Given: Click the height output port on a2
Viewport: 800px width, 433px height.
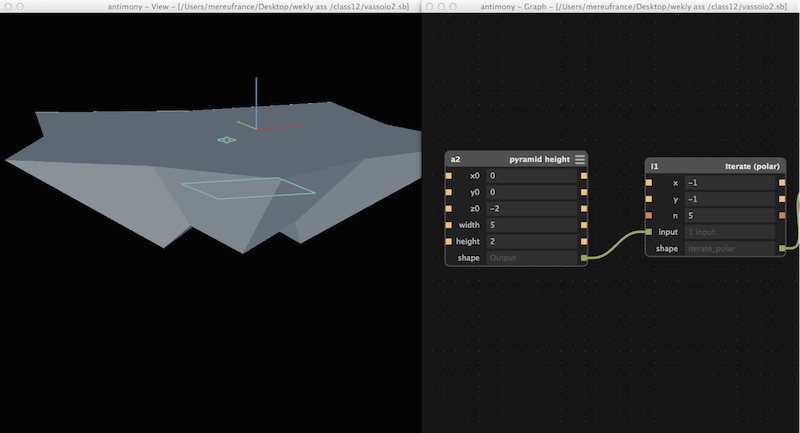Looking at the screenshot, I should click(584, 241).
